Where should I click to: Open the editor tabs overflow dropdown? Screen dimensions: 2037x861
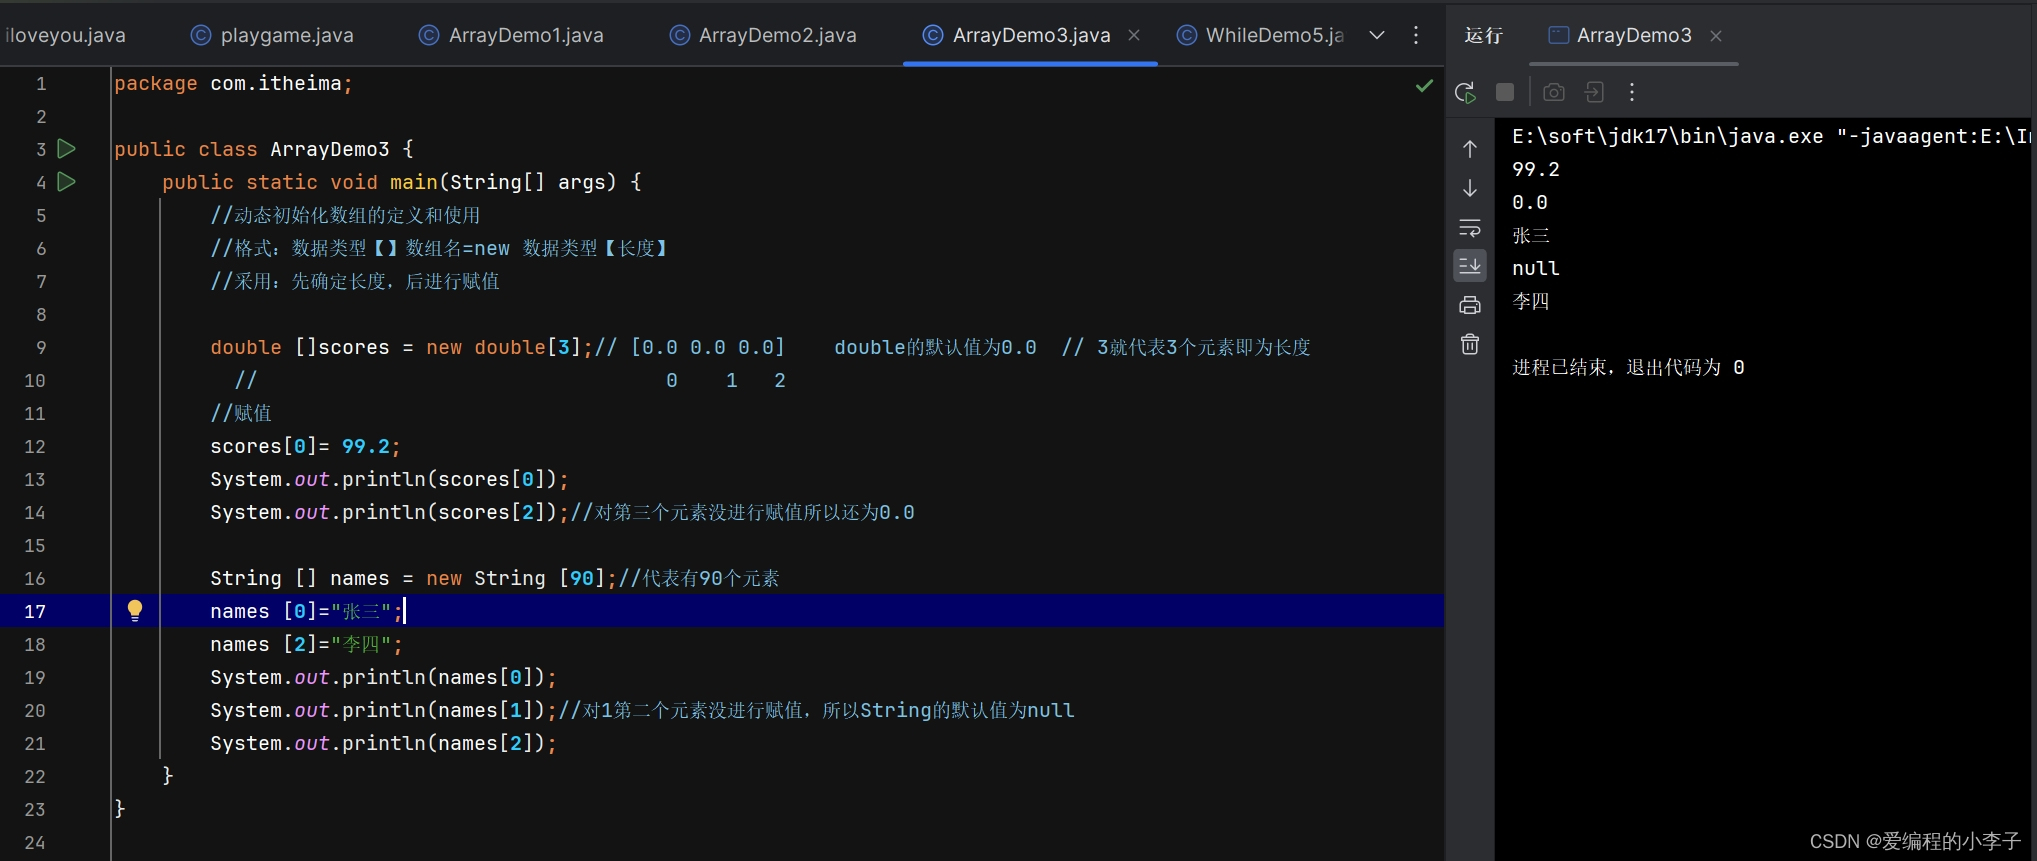(1377, 35)
